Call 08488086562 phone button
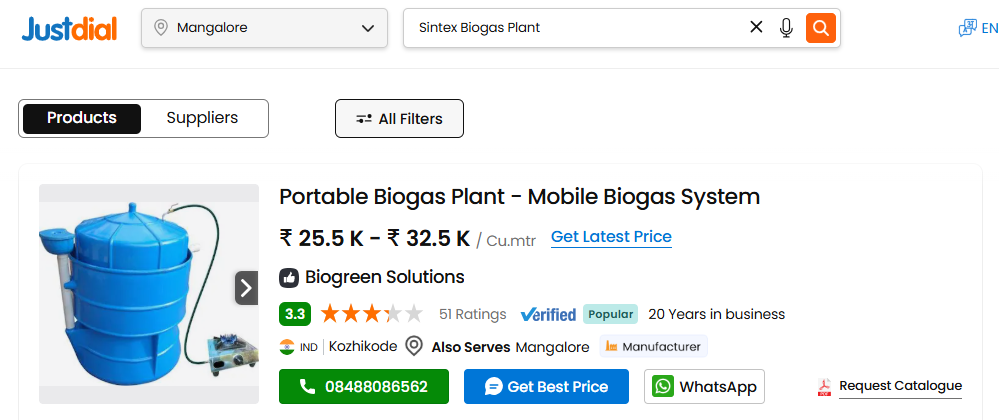Viewport: 999px width, 420px height. click(x=364, y=387)
